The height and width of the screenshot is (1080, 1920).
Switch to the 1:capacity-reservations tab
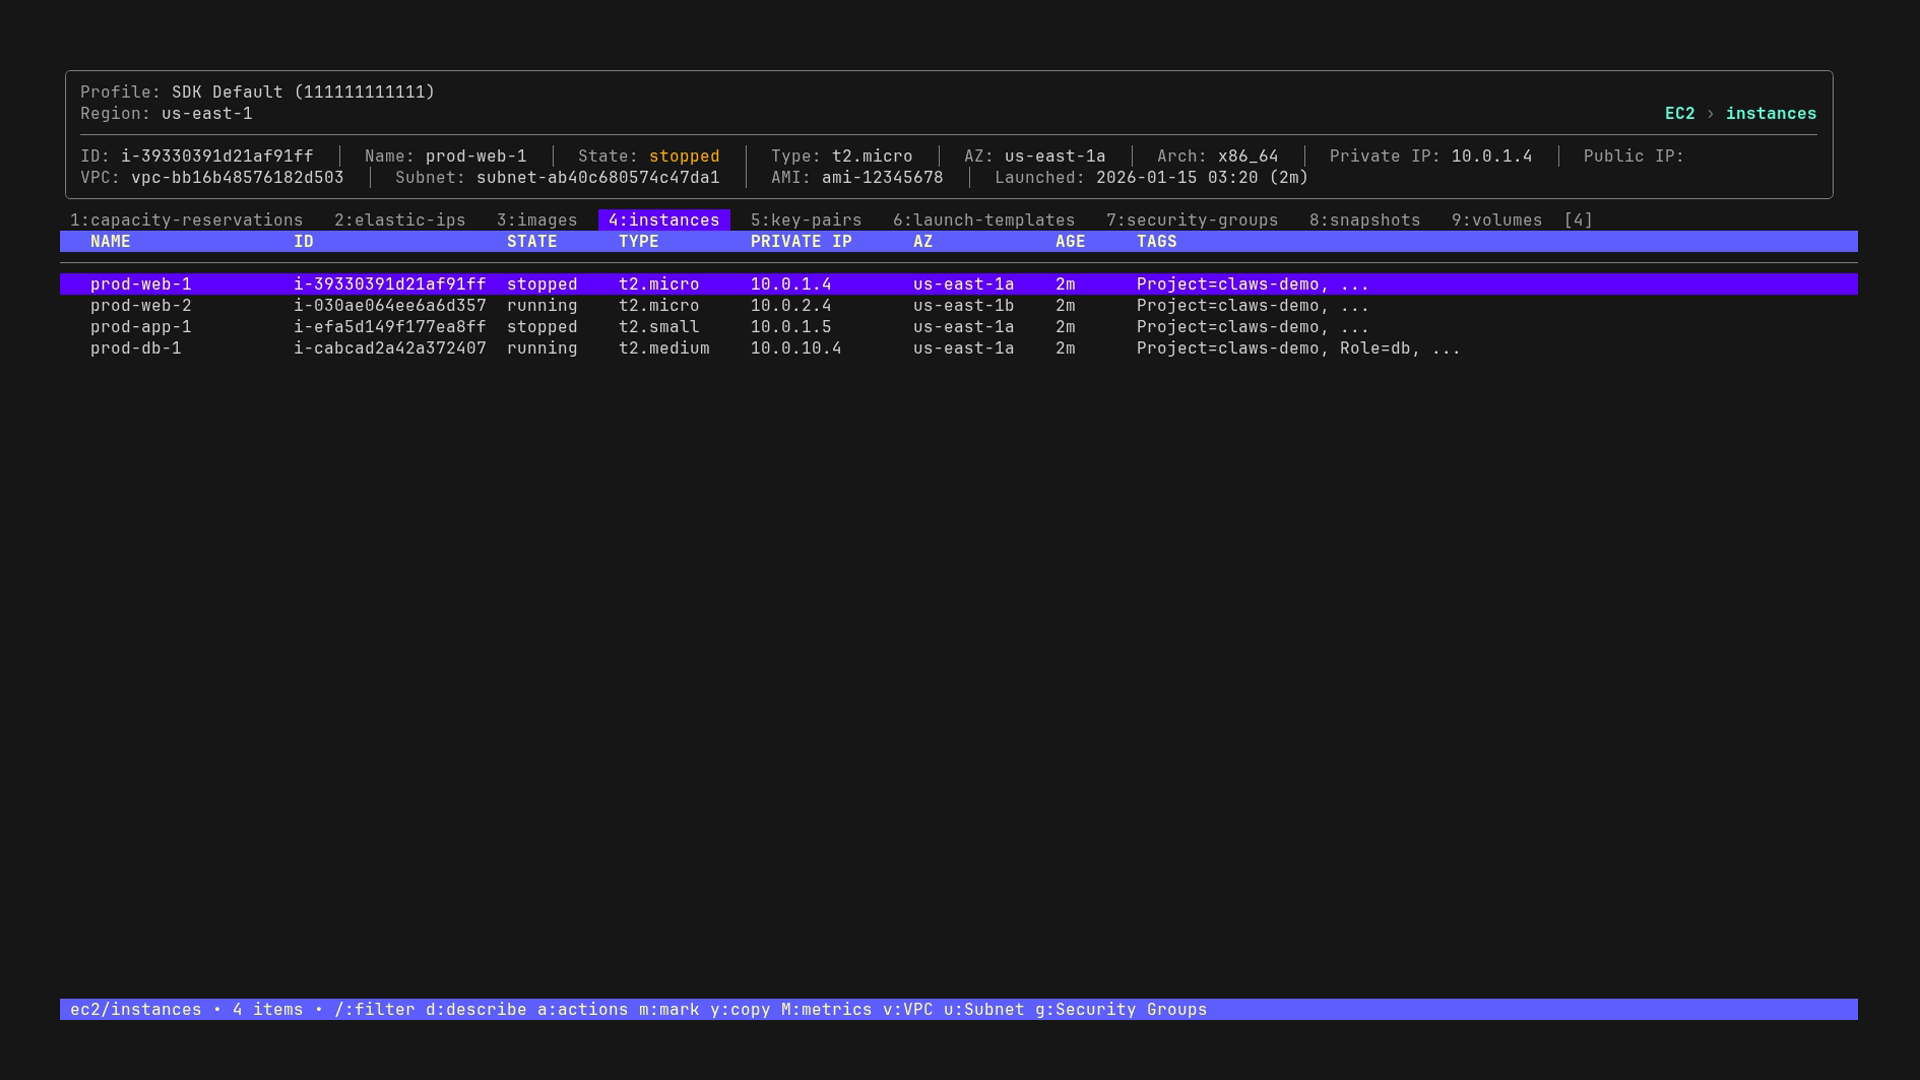coord(186,220)
